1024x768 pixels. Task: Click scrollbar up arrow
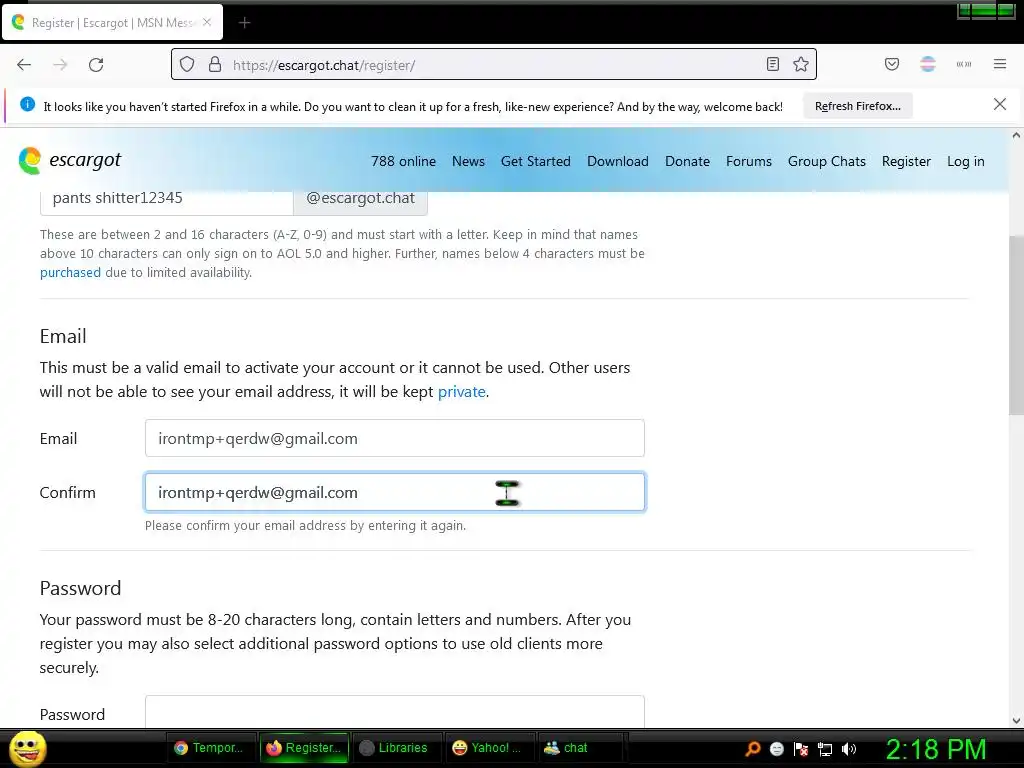pyautogui.click(x=1016, y=135)
